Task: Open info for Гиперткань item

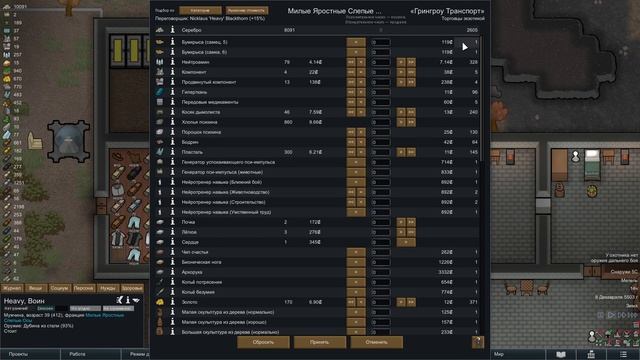Action: pos(172,92)
